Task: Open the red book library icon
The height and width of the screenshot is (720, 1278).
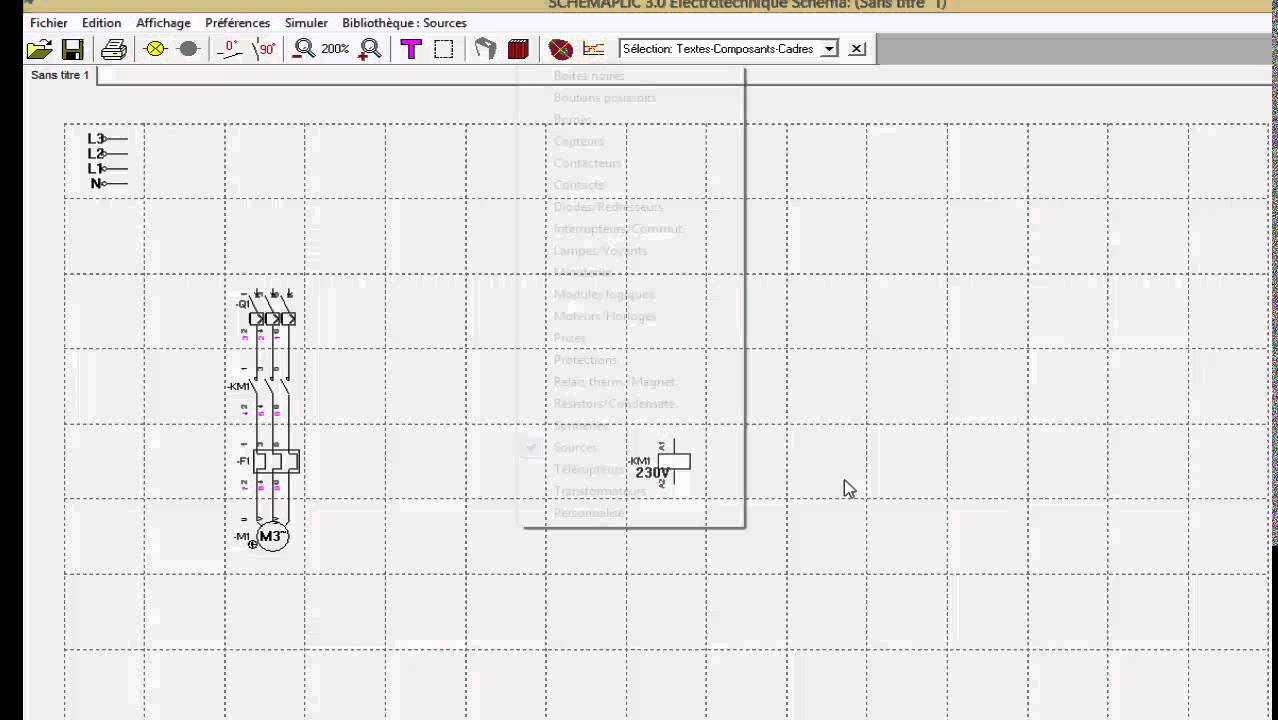Action: pos(518,49)
